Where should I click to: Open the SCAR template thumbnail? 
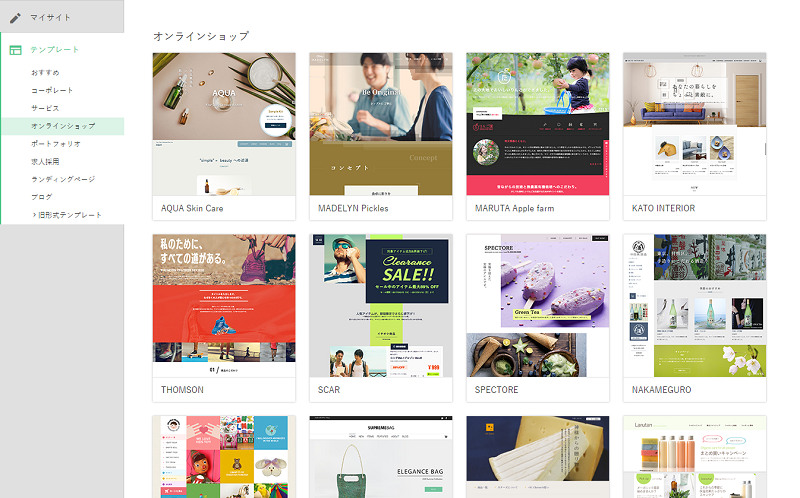coord(381,306)
